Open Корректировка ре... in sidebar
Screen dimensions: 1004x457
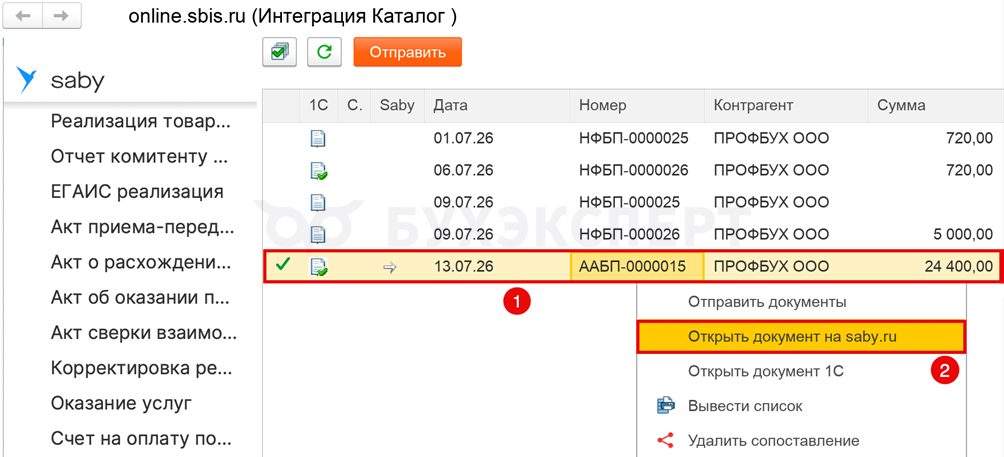coord(140,369)
